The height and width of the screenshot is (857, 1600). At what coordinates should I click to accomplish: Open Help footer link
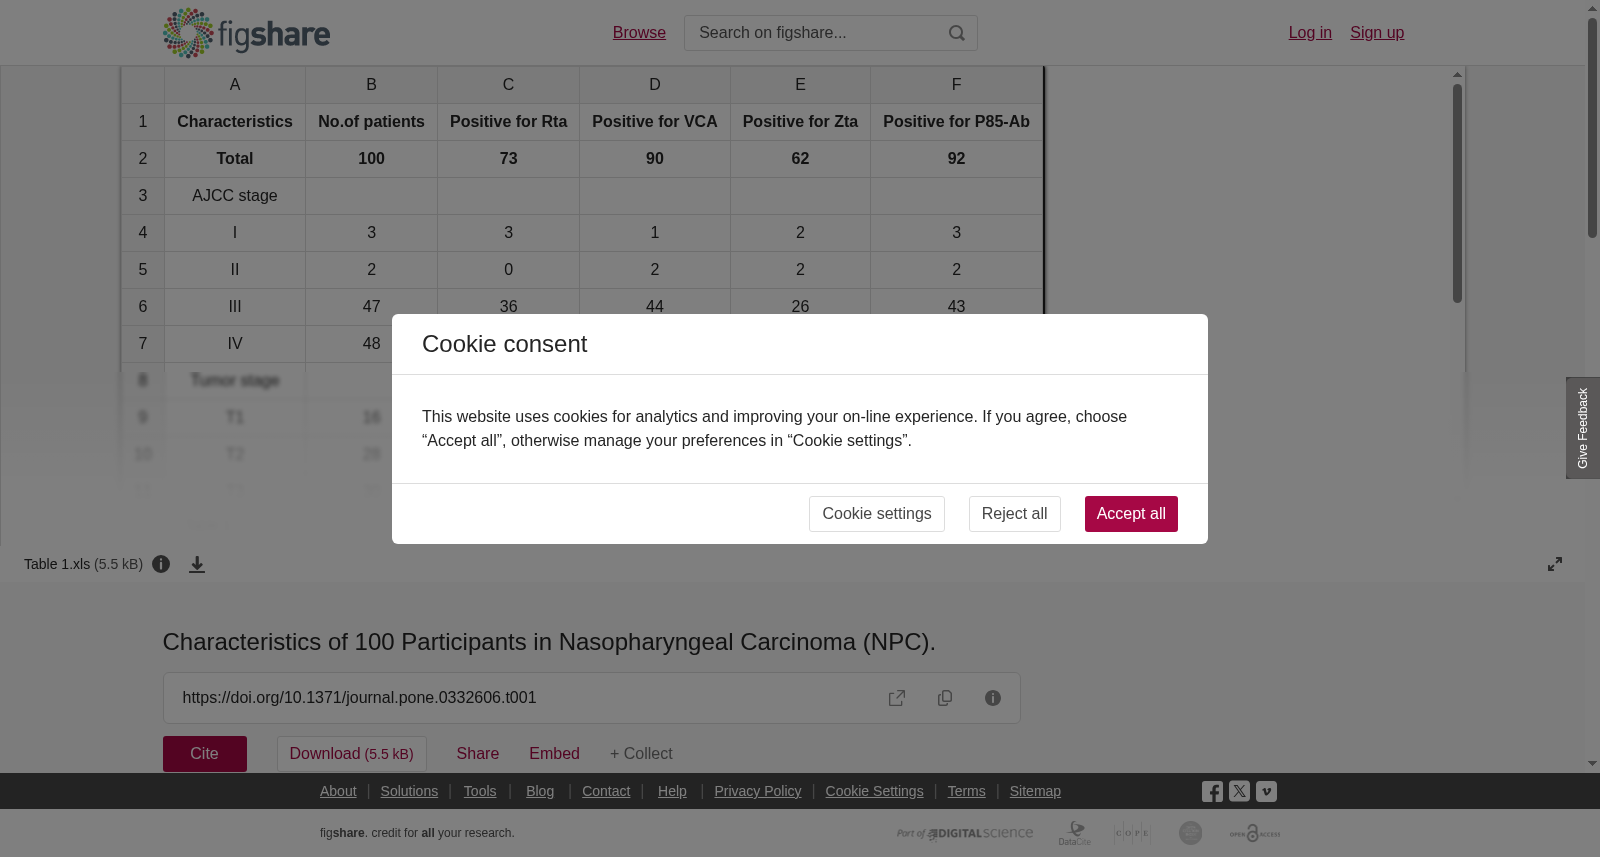(x=672, y=791)
